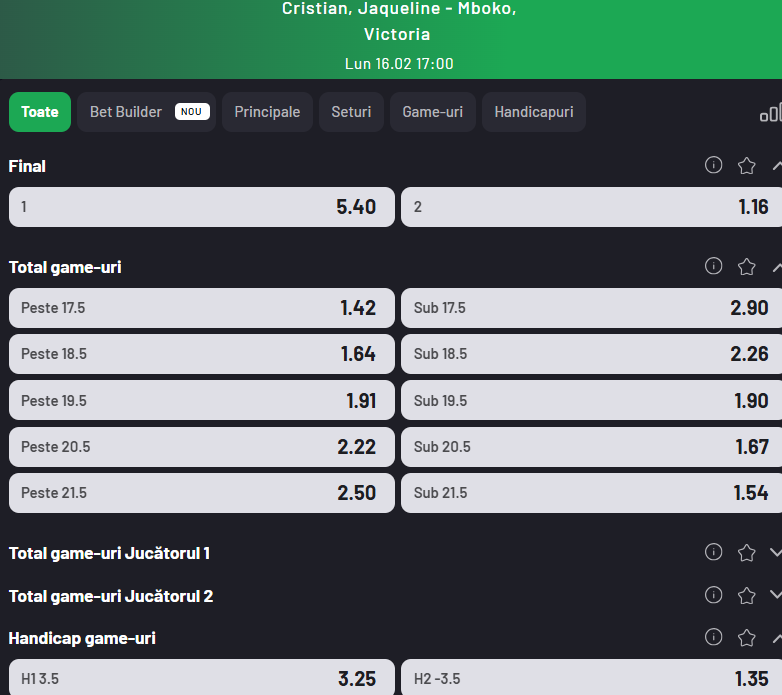Image resolution: width=782 pixels, height=695 pixels.
Task: Open the Bet Builder tab
Action: click(x=148, y=112)
